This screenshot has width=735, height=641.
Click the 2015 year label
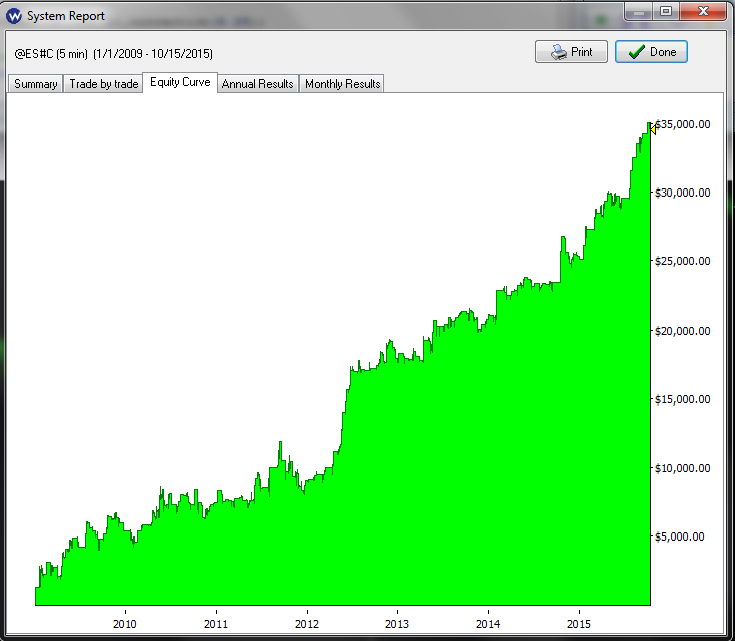click(x=579, y=624)
